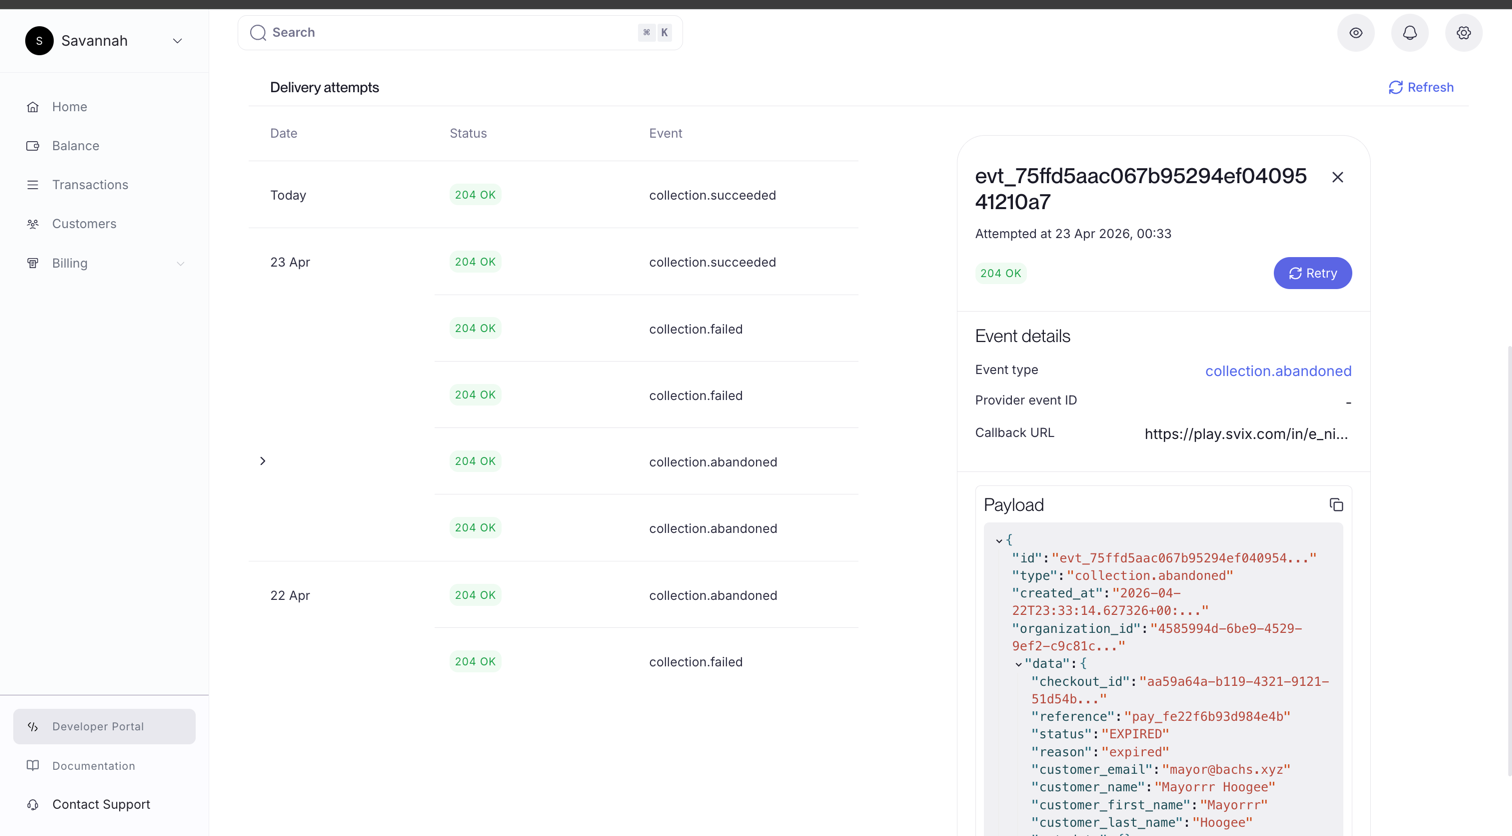Expand the Billing submenu chevron
This screenshot has height=836, width=1512.
[x=180, y=264]
